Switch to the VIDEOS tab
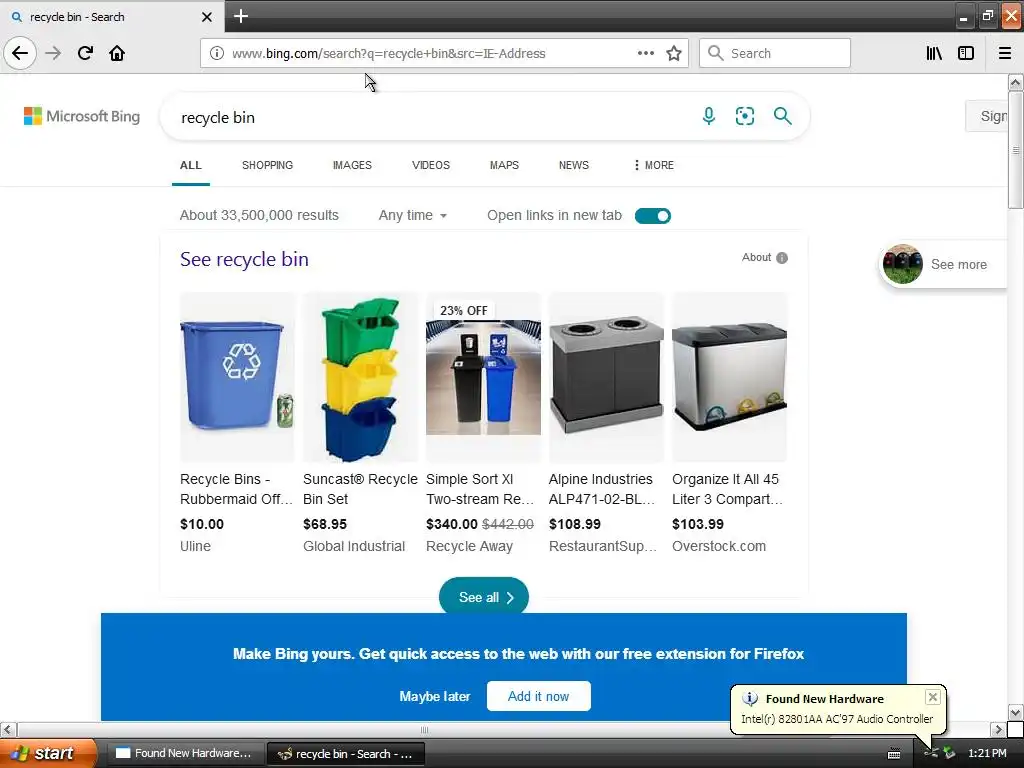The height and width of the screenshot is (768, 1024). pos(430,165)
